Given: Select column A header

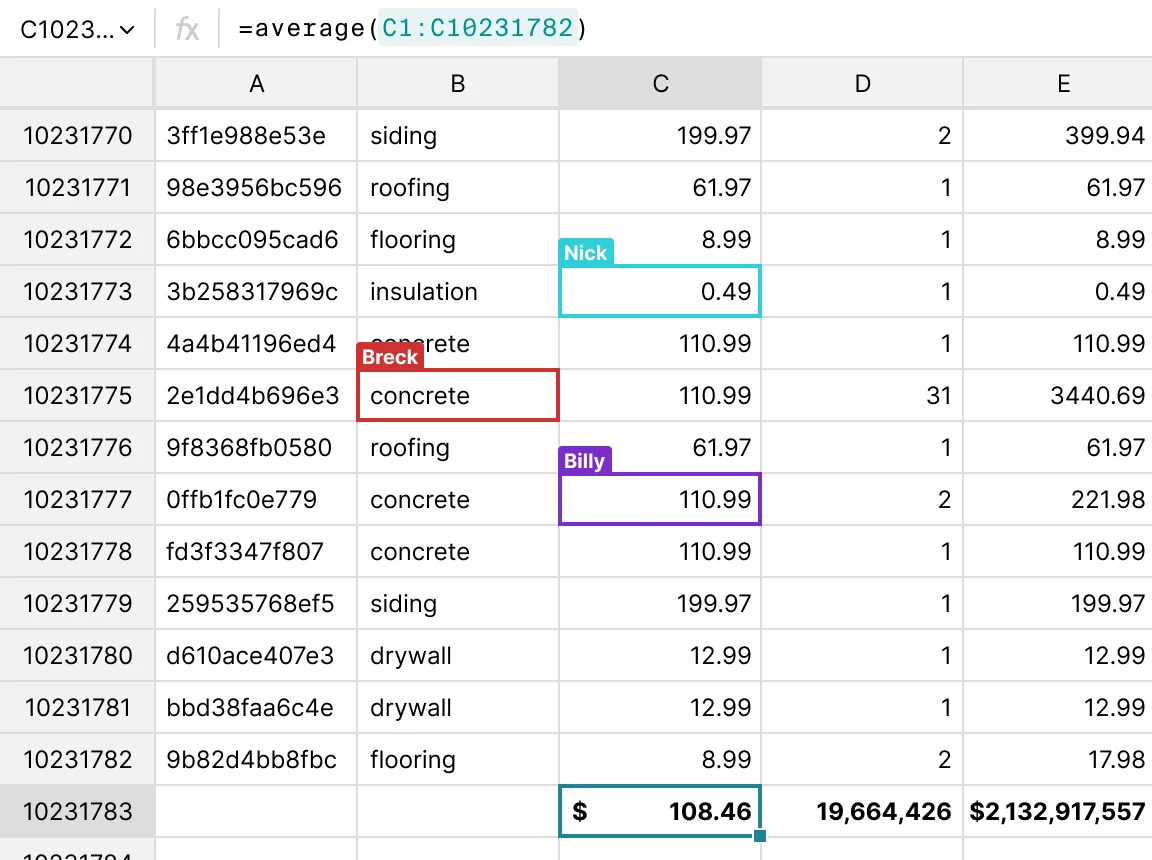Looking at the screenshot, I should point(256,84).
